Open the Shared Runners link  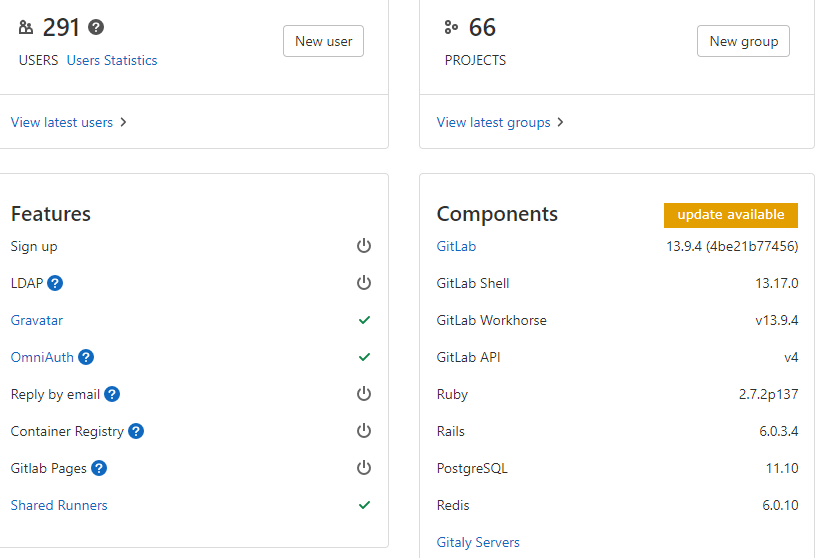coord(59,505)
